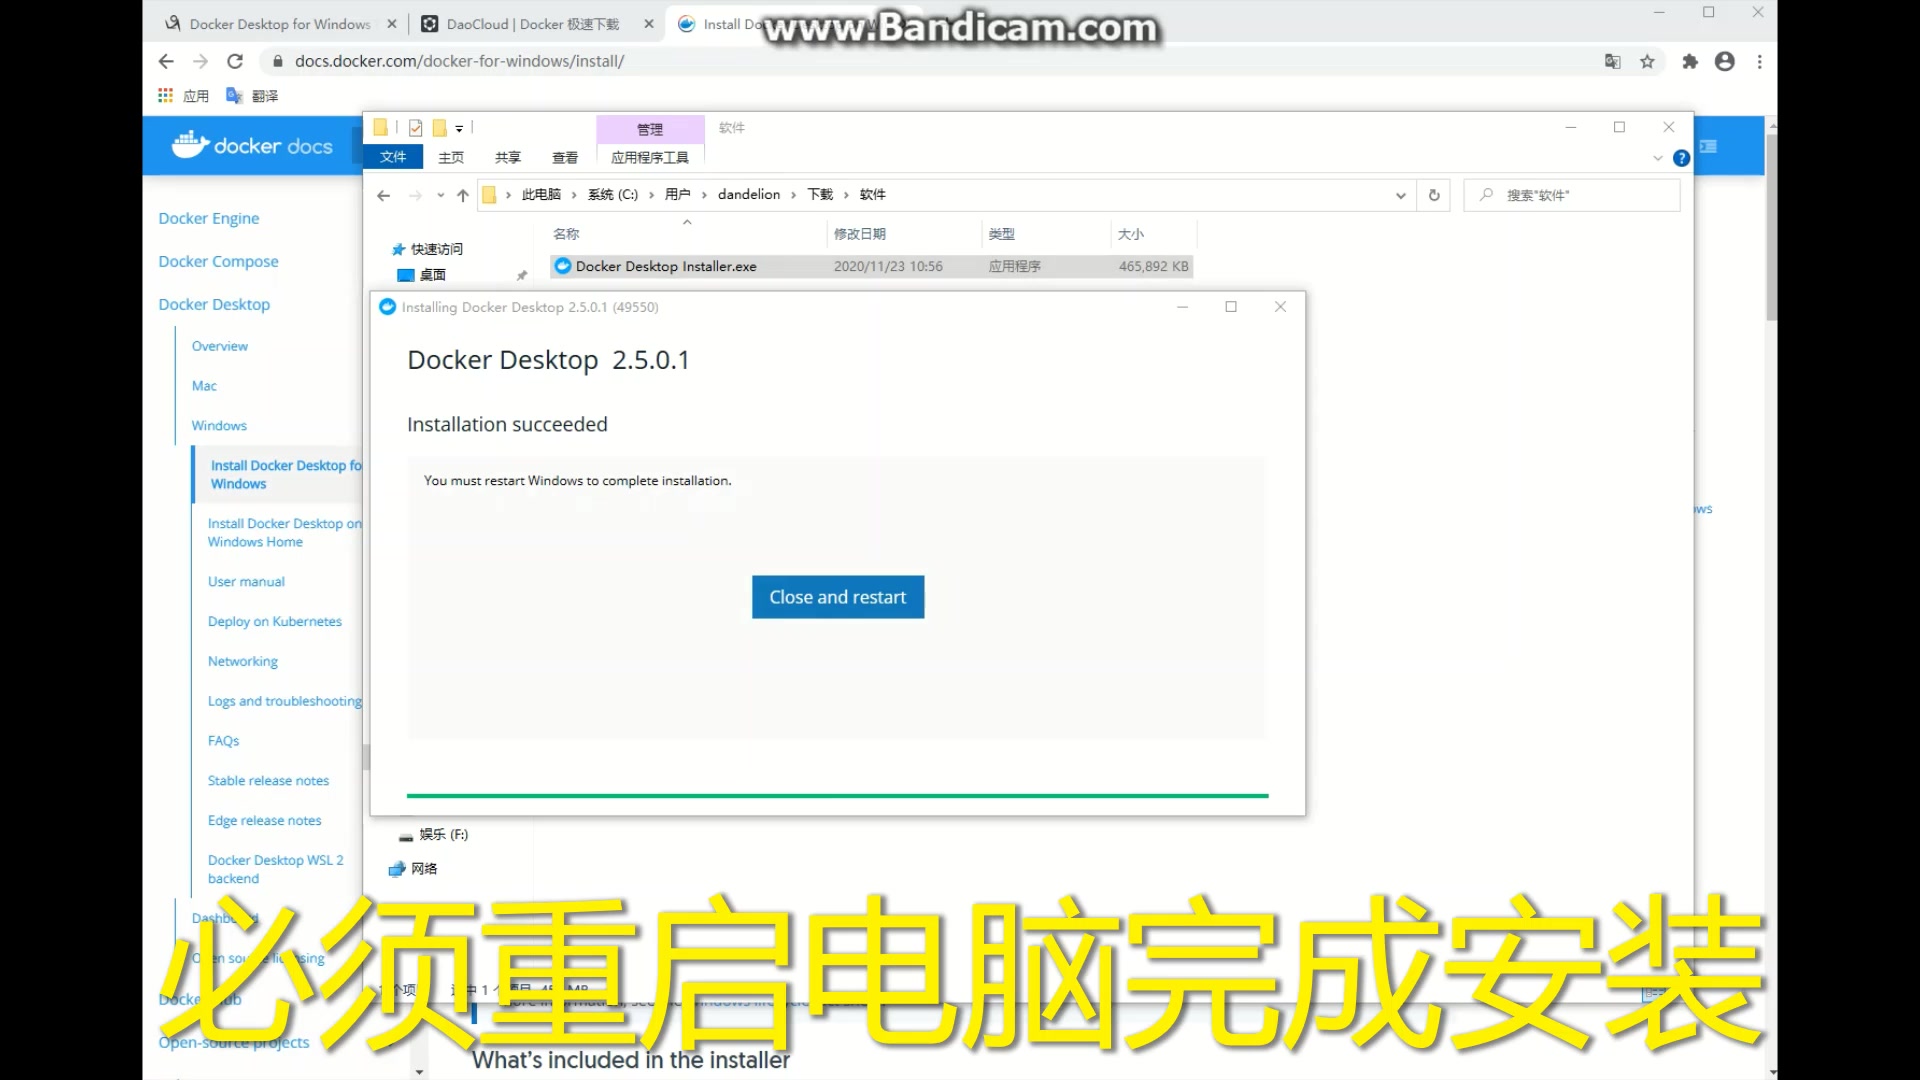This screenshot has width=1920, height=1080.
Task: Close the DaoCloud tab
Action: [649, 24]
